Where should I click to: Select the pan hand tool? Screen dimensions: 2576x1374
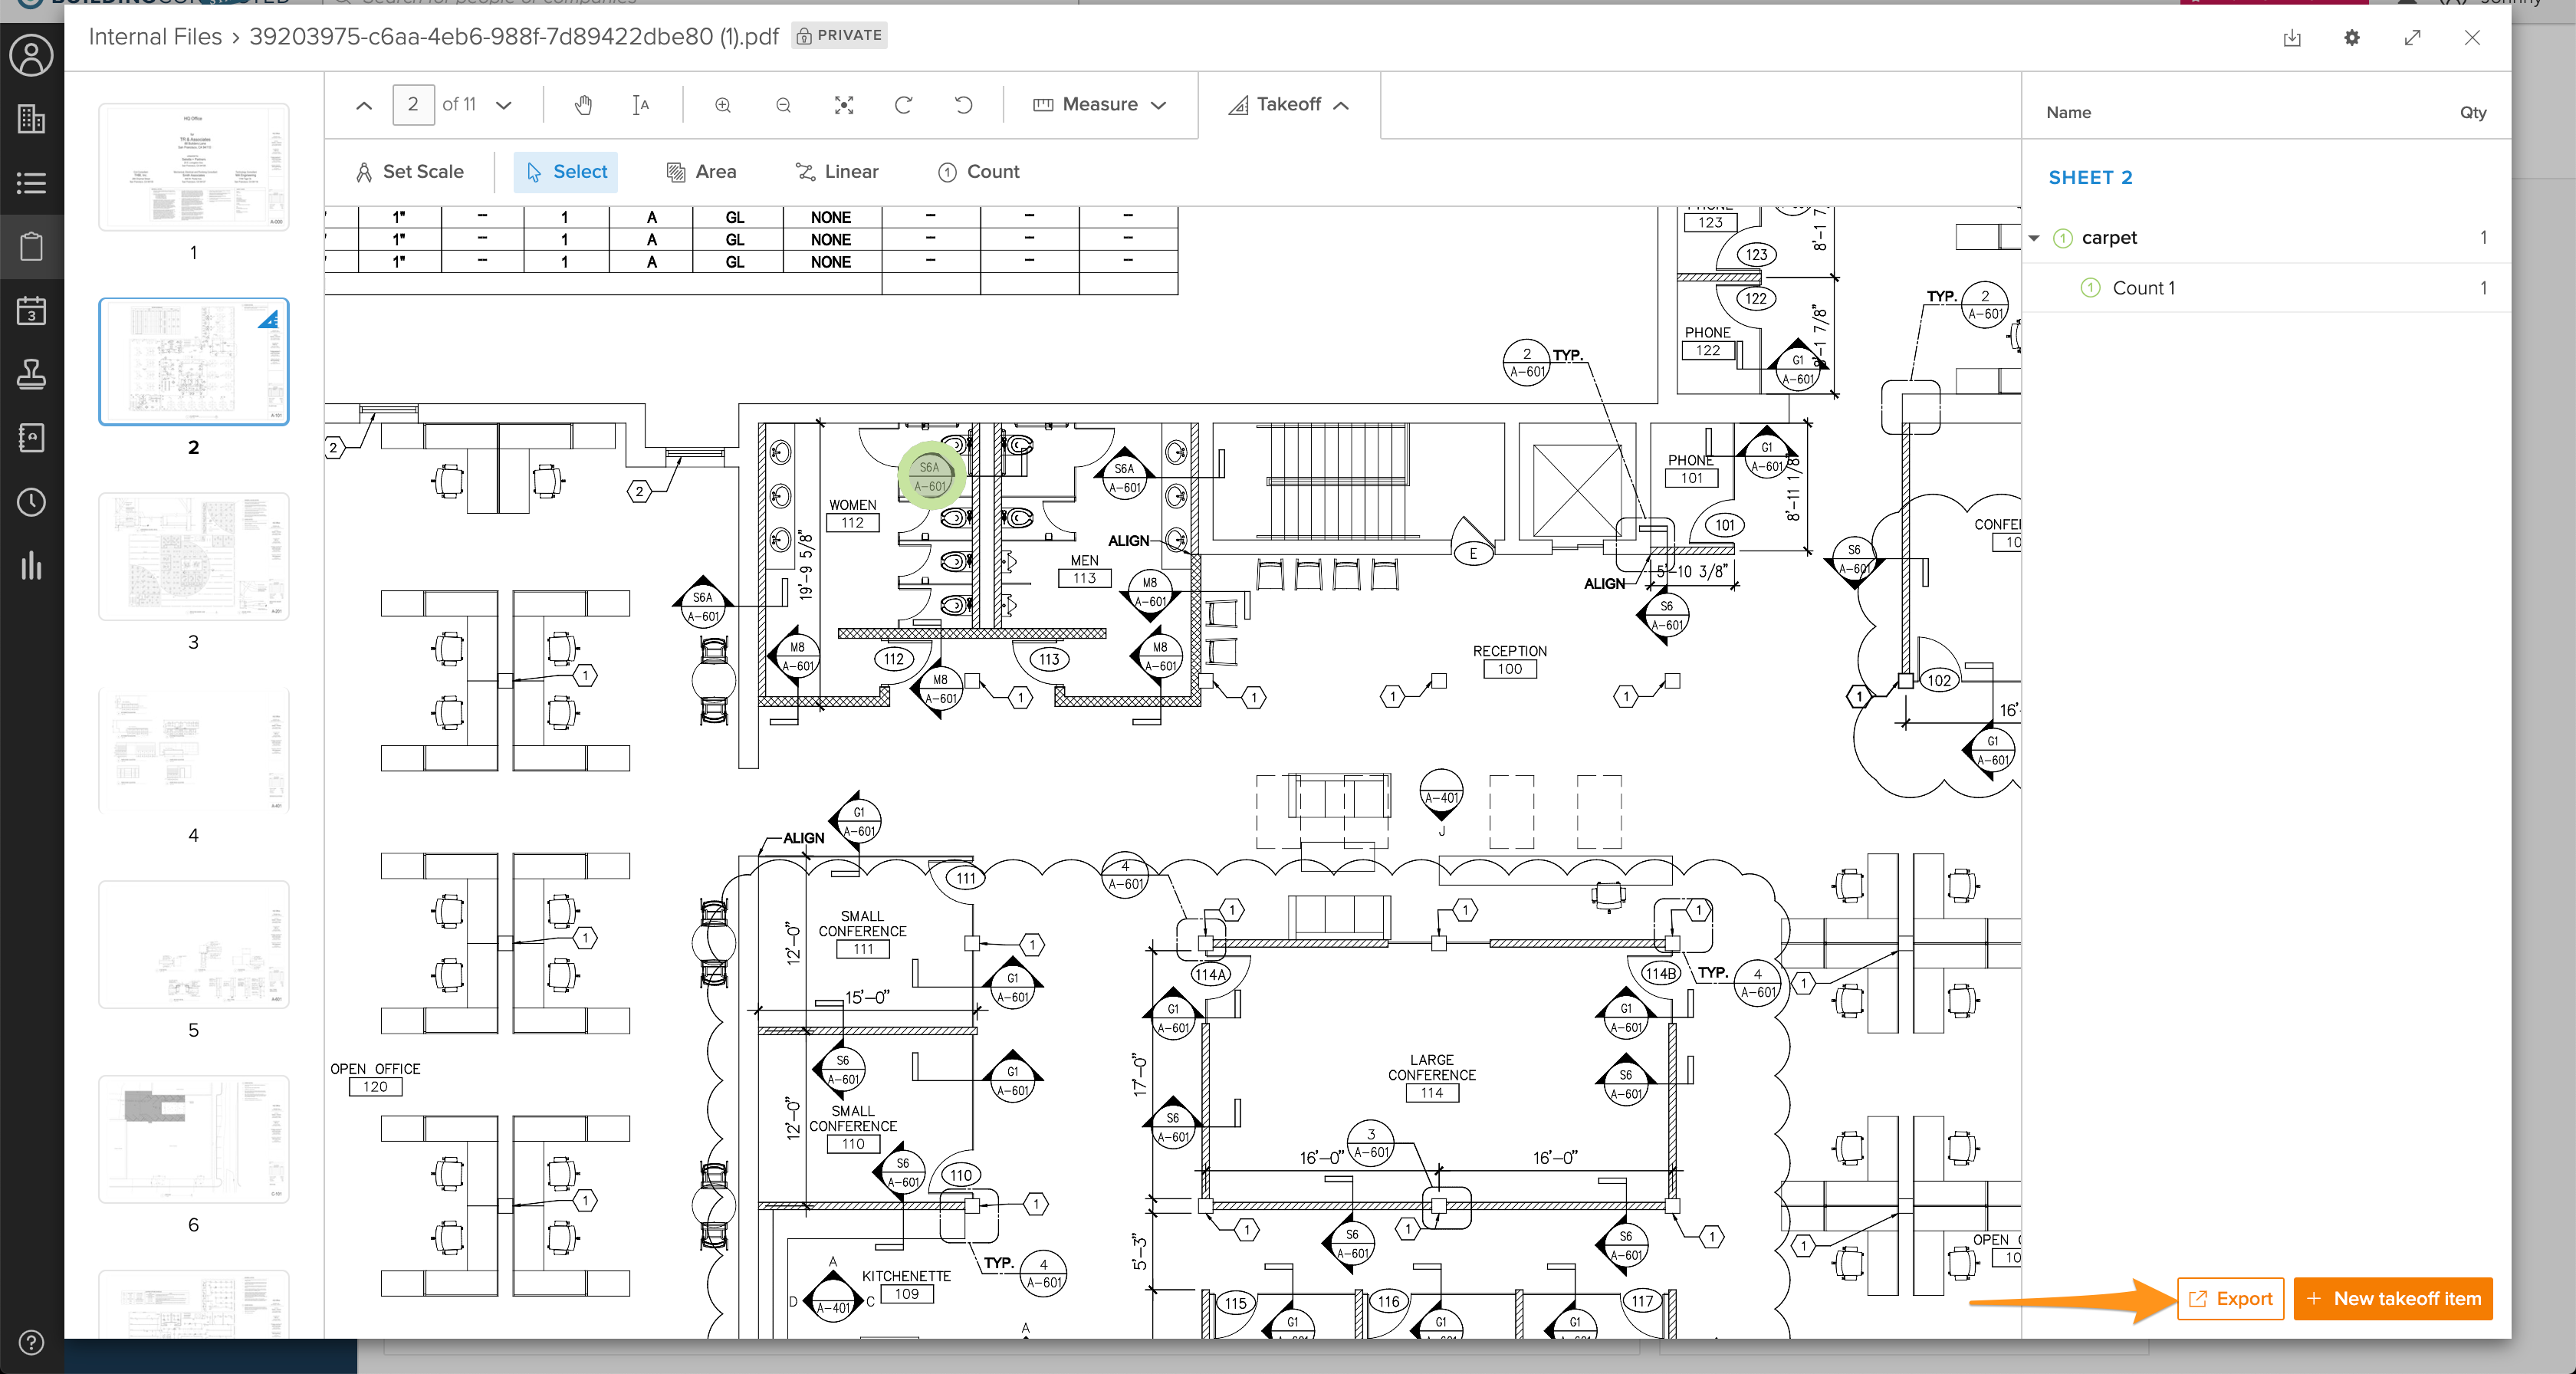[x=583, y=105]
